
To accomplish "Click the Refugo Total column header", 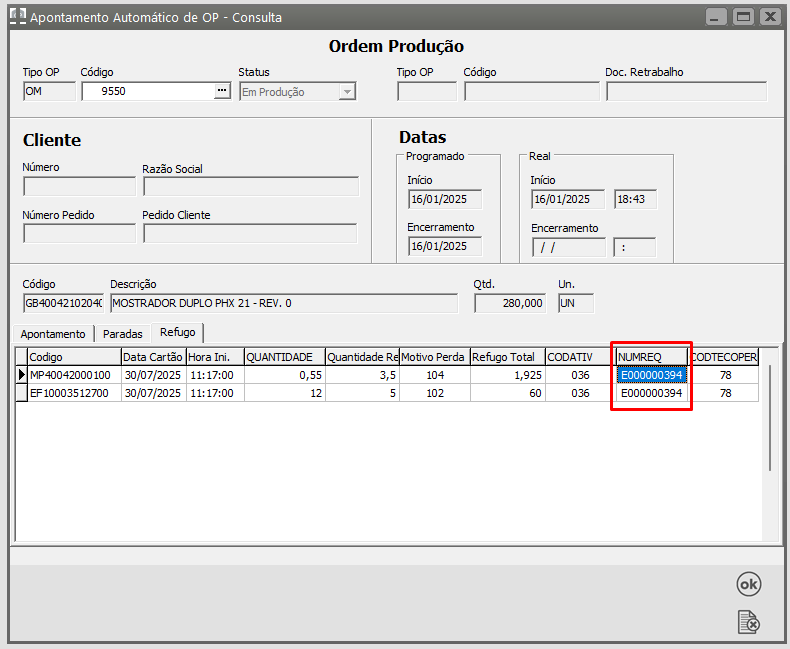I will [506, 356].
